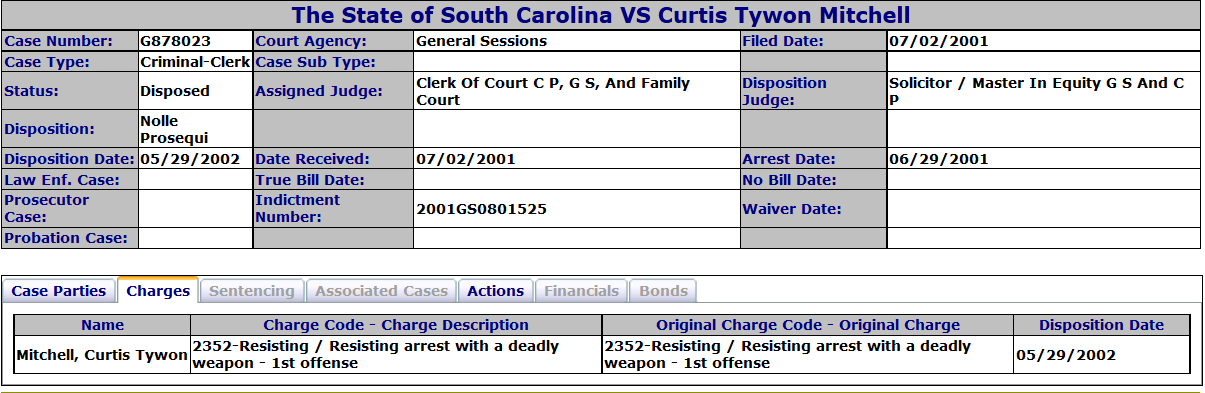This screenshot has width=1205, height=393.
Task: Select the Charges tab
Action: point(158,291)
